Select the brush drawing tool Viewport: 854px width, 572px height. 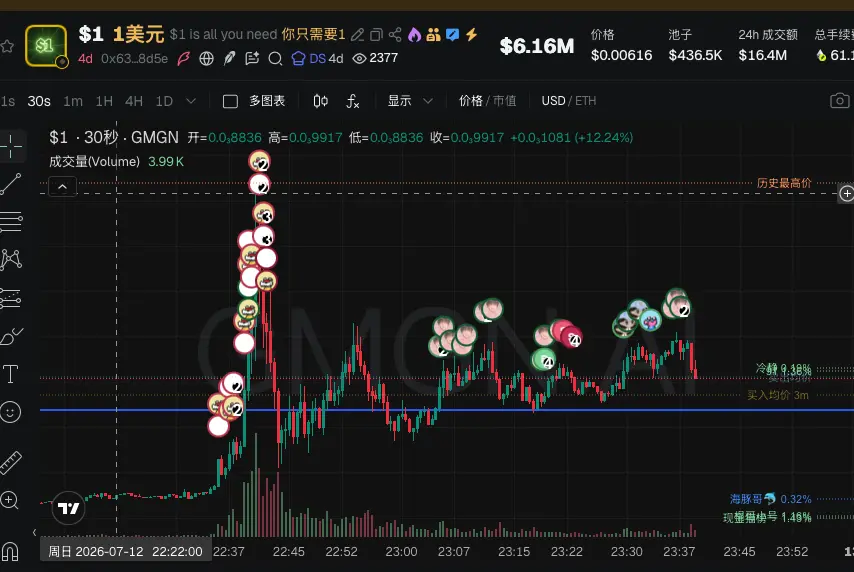(11, 336)
